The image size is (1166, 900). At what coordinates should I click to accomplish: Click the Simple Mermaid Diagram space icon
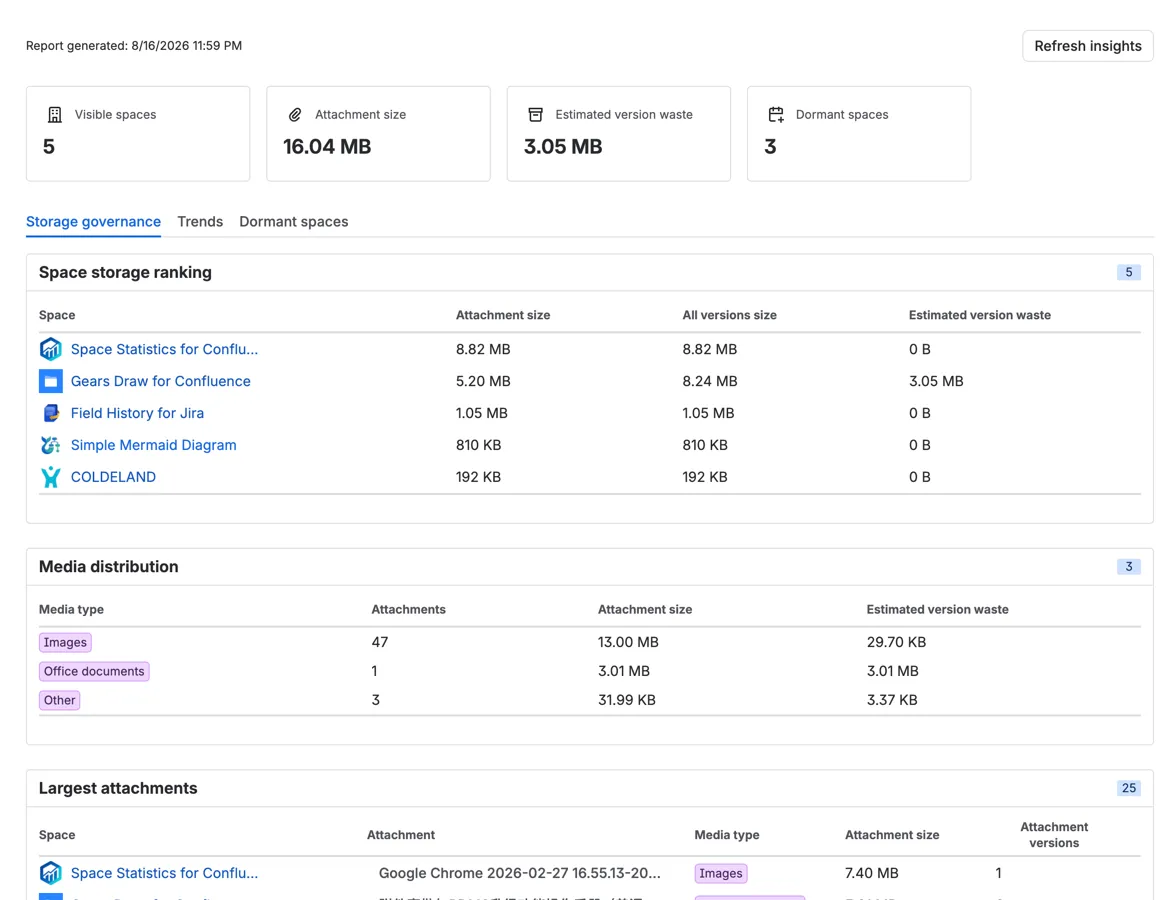pos(51,445)
